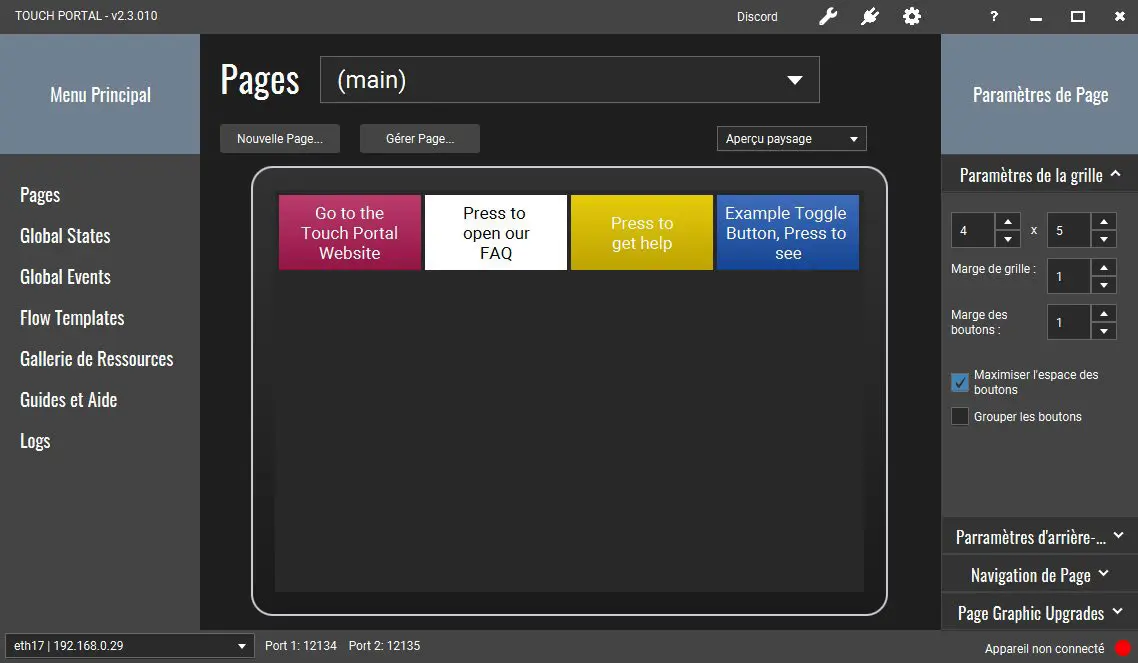Open Gallerie de Ressources
Screen dimensions: 1138x663
click(x=97, y=359)
